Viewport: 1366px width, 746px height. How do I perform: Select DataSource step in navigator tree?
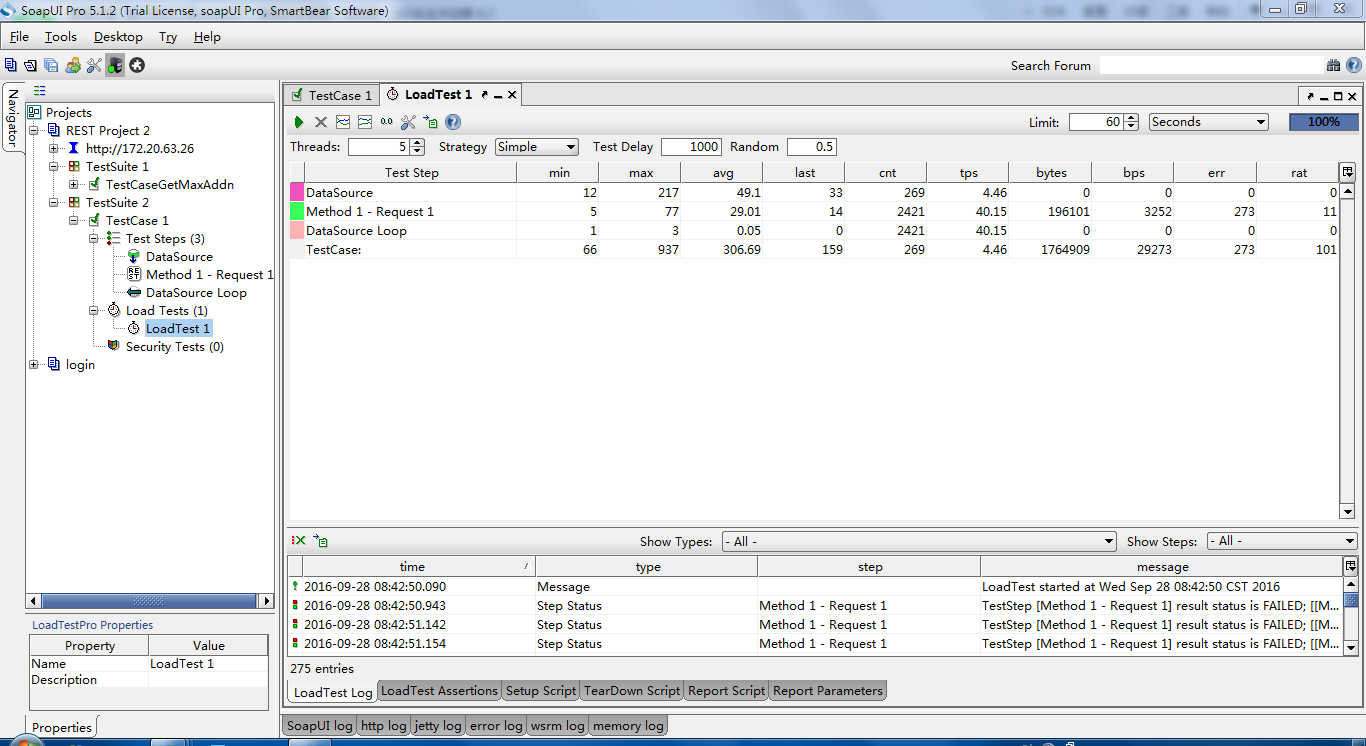179,256
